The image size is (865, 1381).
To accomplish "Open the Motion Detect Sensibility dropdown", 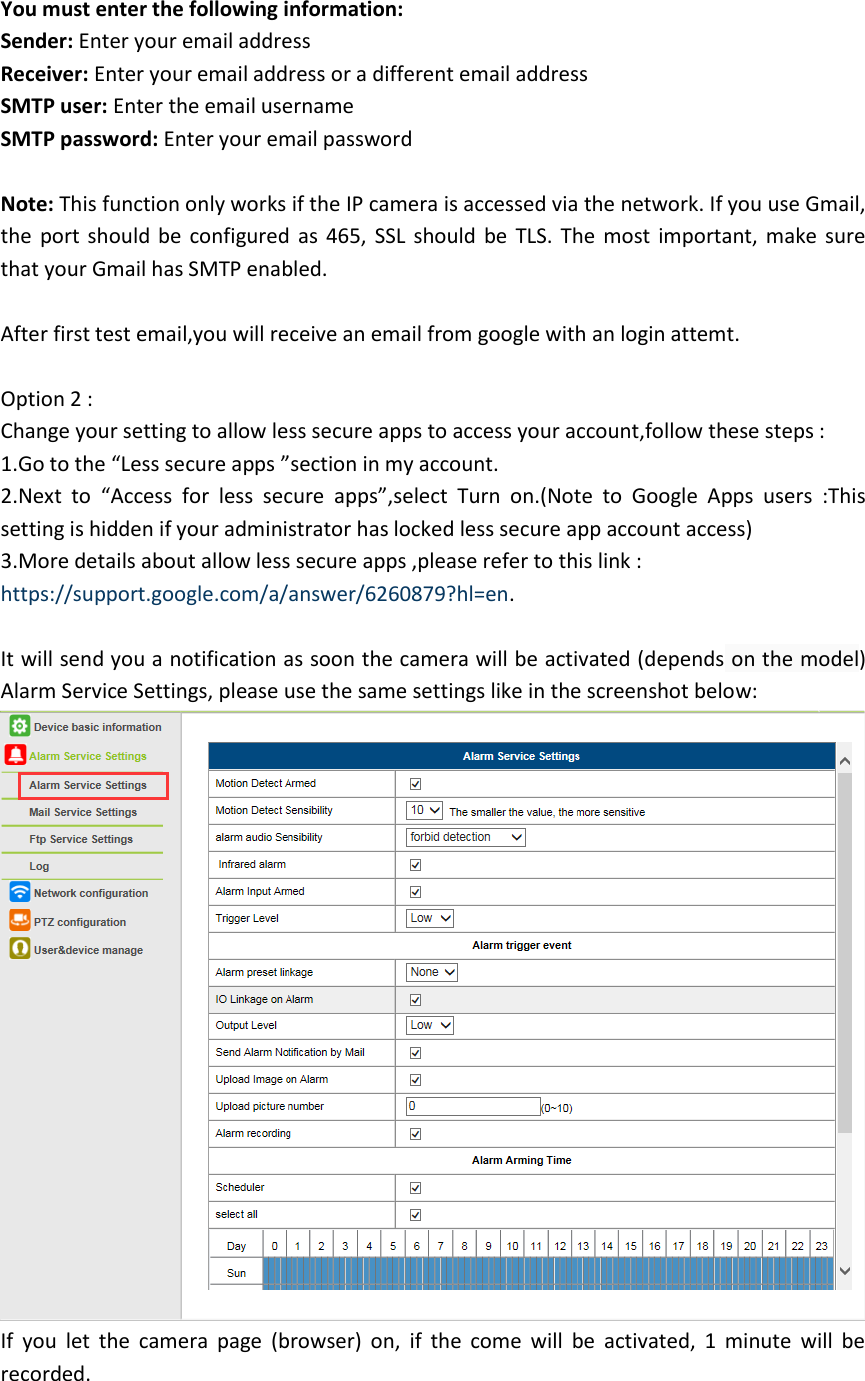I will pyautogui.click(x=424, y=810).
